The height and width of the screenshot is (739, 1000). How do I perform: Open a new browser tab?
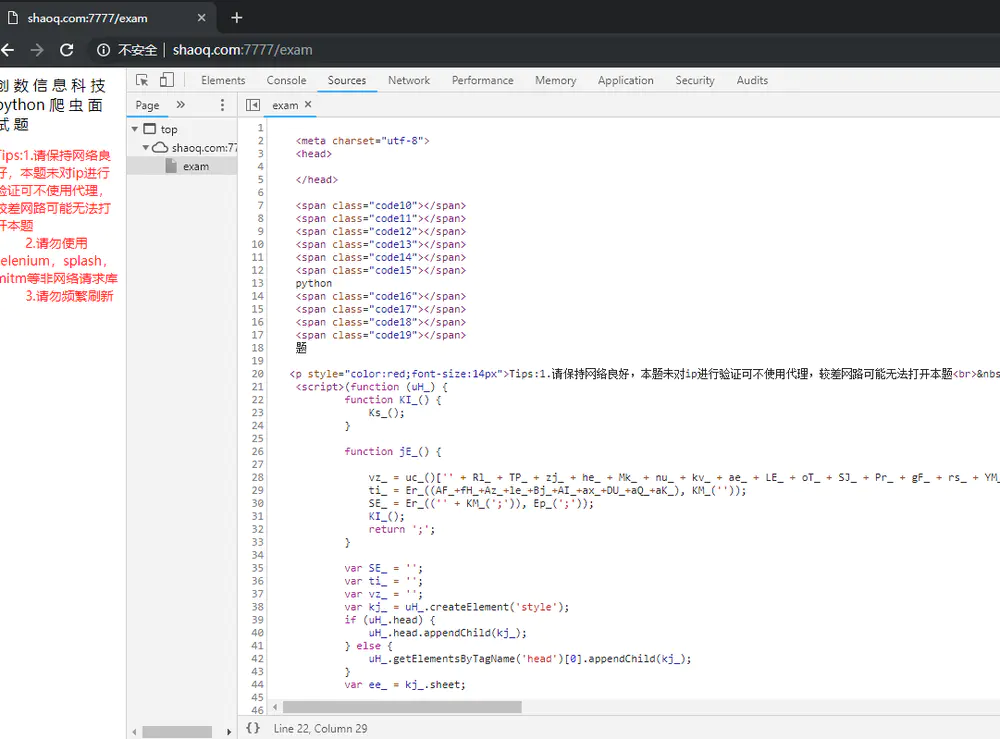[237, 17]
